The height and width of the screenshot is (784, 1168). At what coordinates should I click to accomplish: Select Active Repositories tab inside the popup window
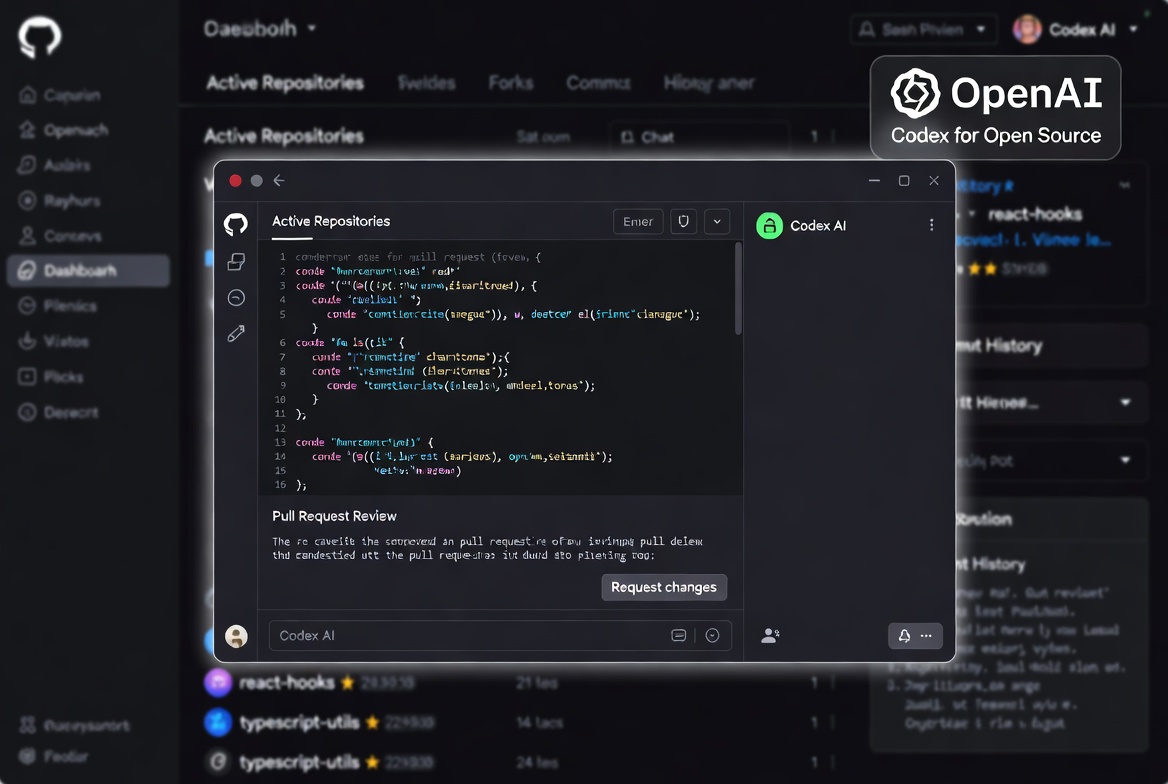[331, 221]
